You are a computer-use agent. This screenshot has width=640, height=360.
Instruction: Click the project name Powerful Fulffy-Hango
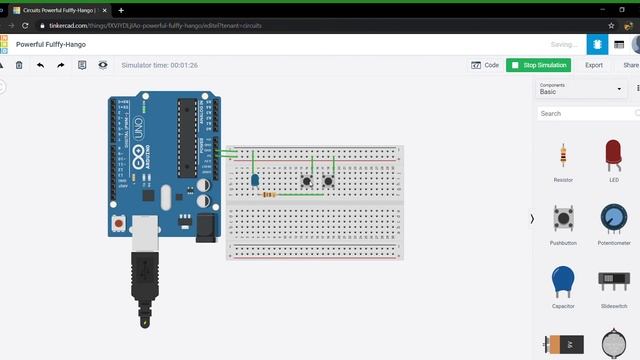click(x=51, y=44)
